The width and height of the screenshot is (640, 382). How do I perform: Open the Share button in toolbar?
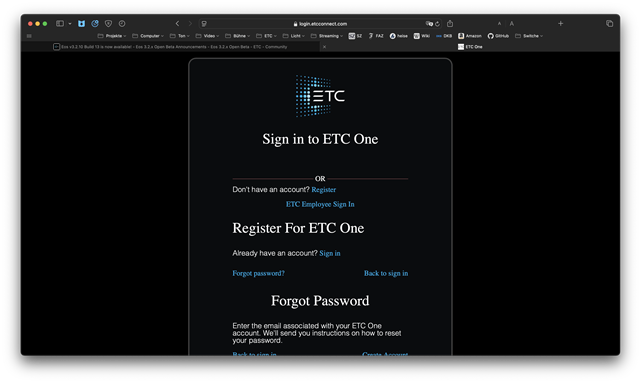[x=450, y=24]
